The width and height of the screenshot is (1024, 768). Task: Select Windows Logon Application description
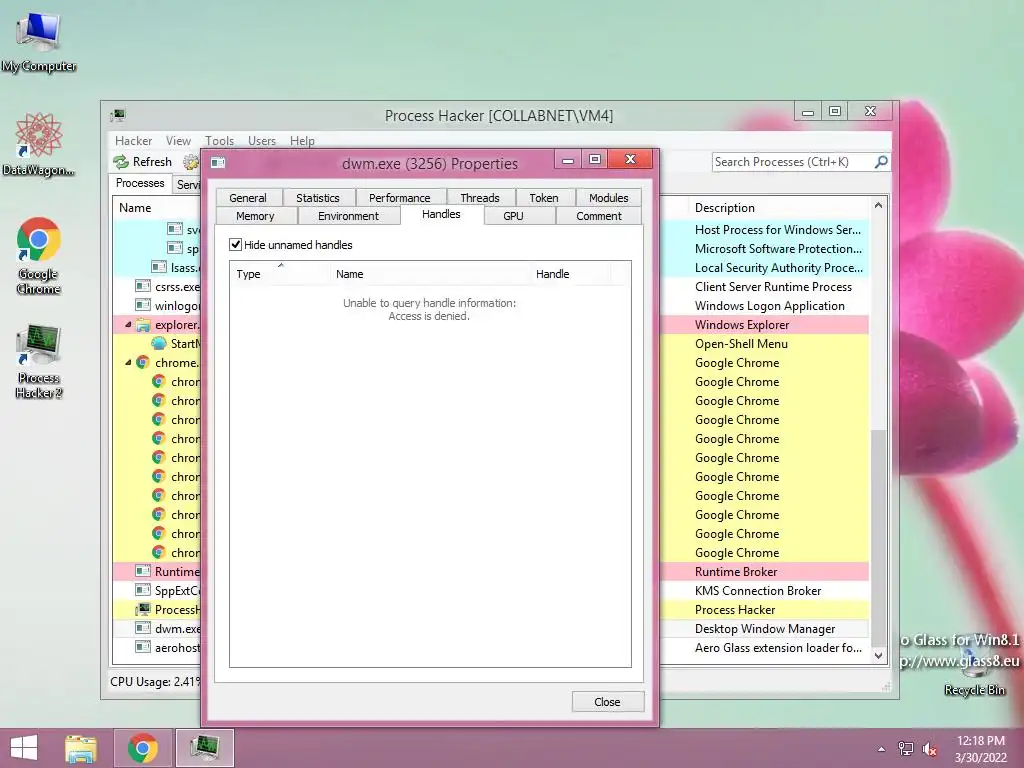(769, 306)
